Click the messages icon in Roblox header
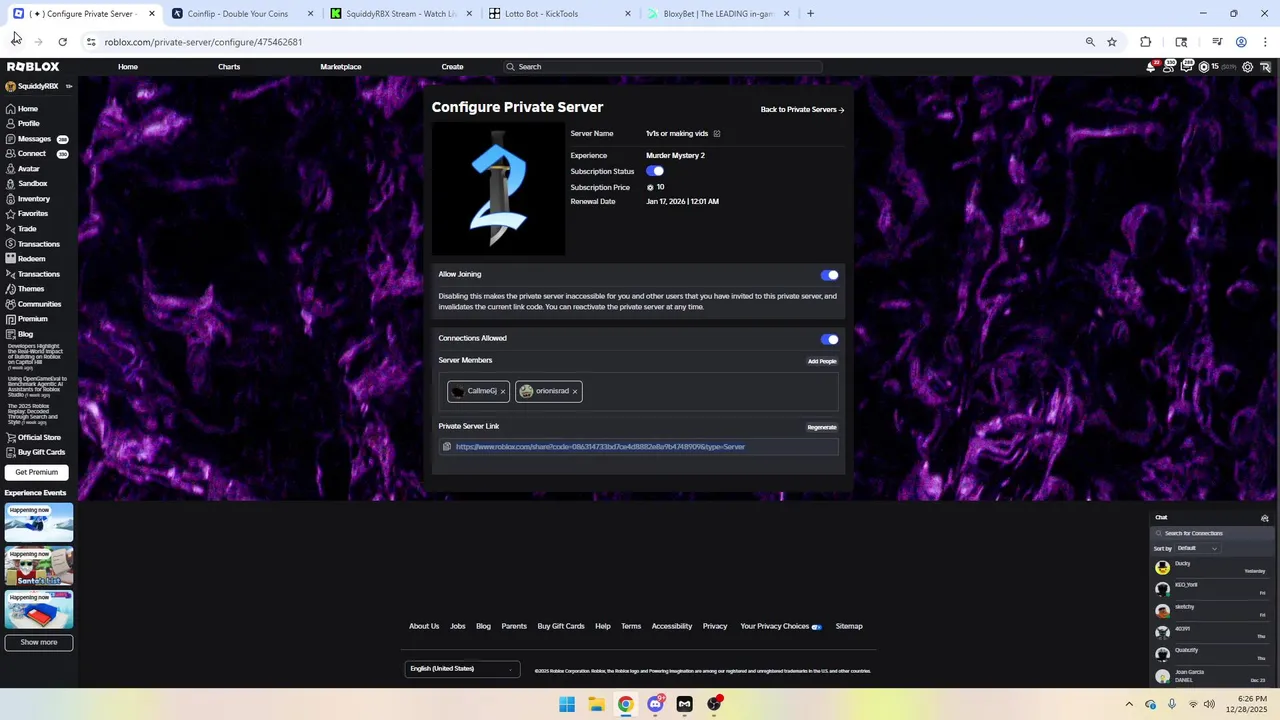 click(1186, 68)
